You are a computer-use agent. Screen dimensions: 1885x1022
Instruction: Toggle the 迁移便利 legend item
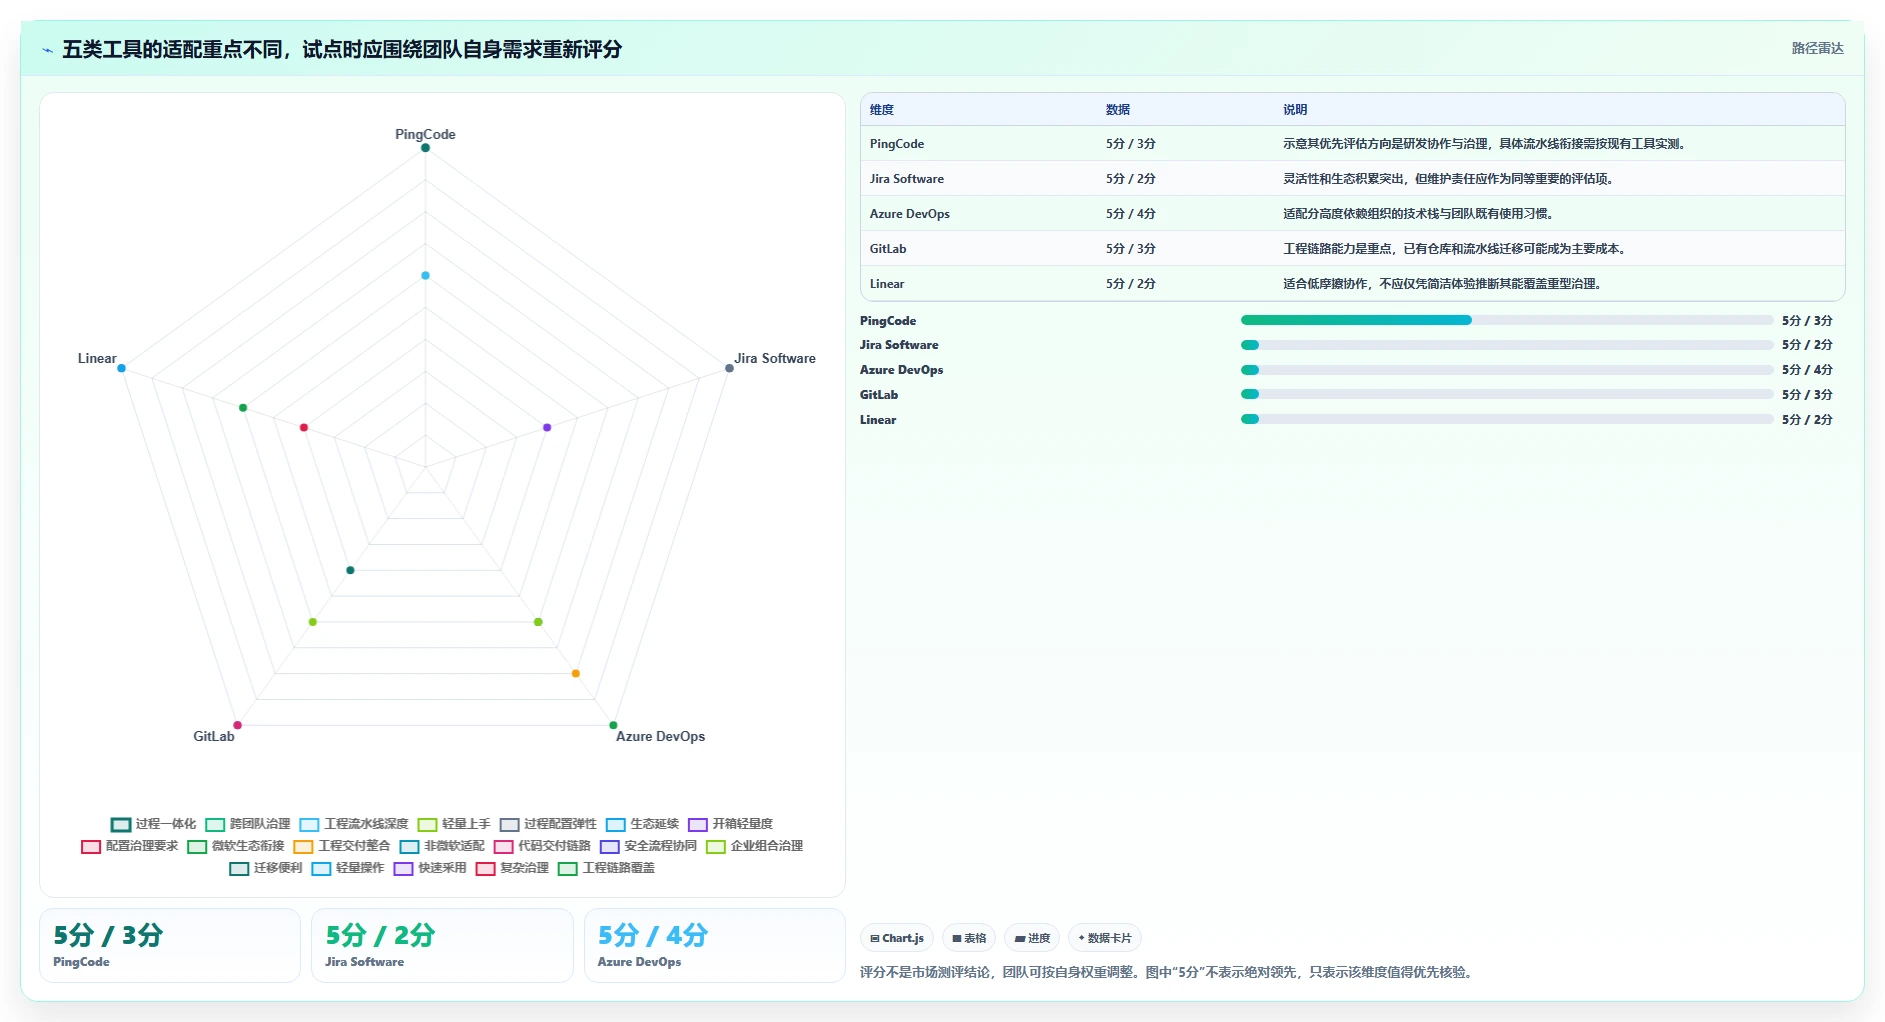[x=265, y=868]
